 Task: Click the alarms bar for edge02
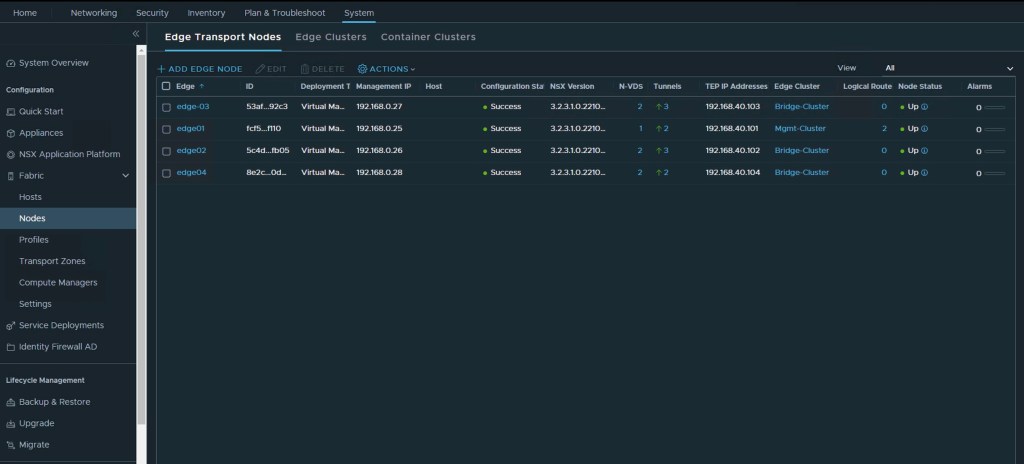994,151
